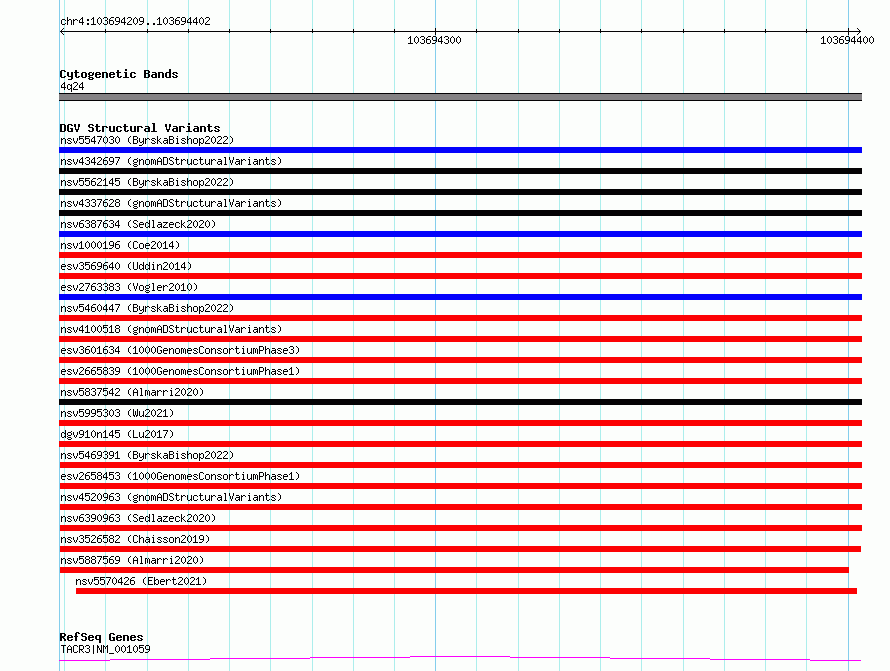Viewport: 890px width, 671px height.
Task: Click the RefSeq Genes track title
Action: [101, 637]
